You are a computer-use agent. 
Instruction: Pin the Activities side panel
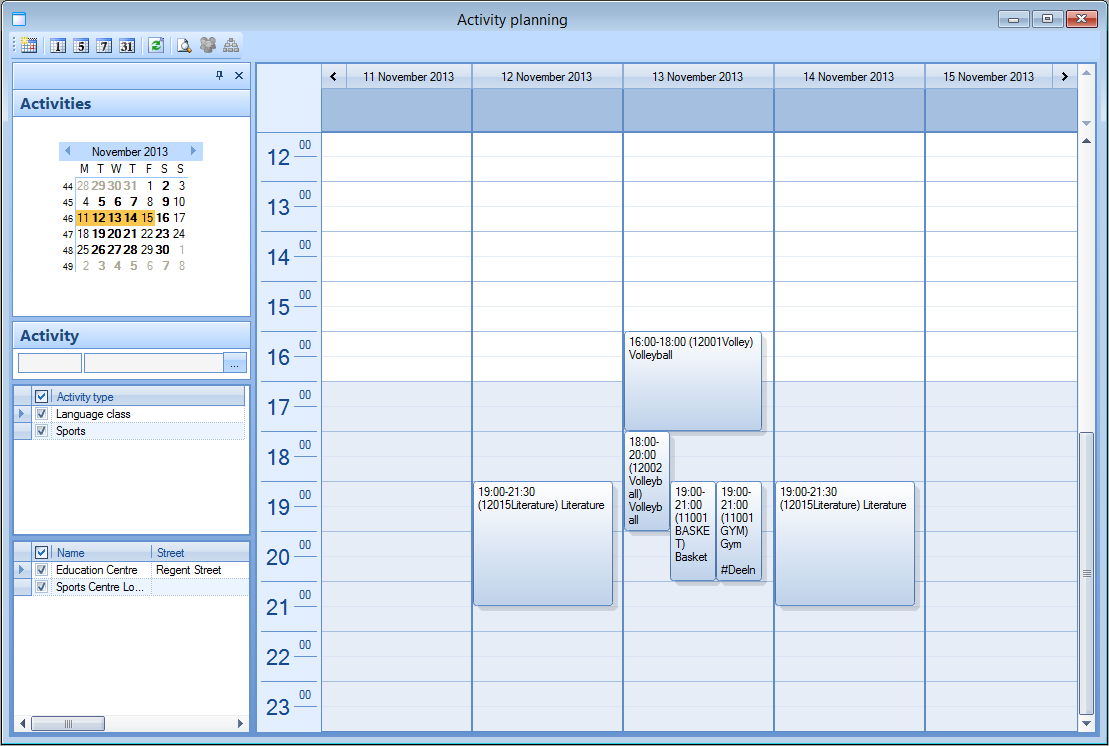220,76
